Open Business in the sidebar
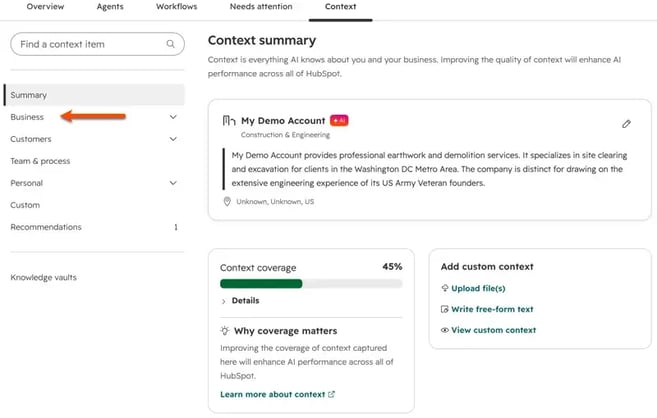 pyautogui.click(x=27, y=117)
